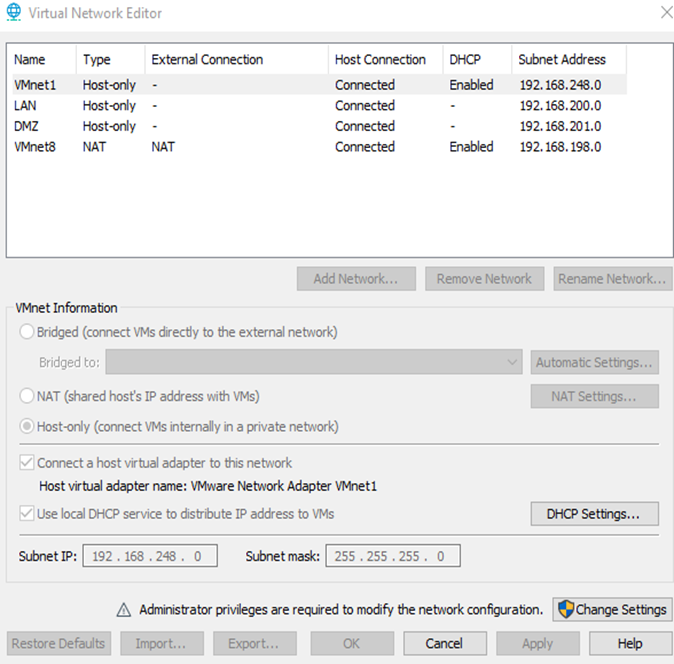Screen dimensions: 674x664
Task: Click the warning triangle icon beside administrator message
Action: coord(124,610)
